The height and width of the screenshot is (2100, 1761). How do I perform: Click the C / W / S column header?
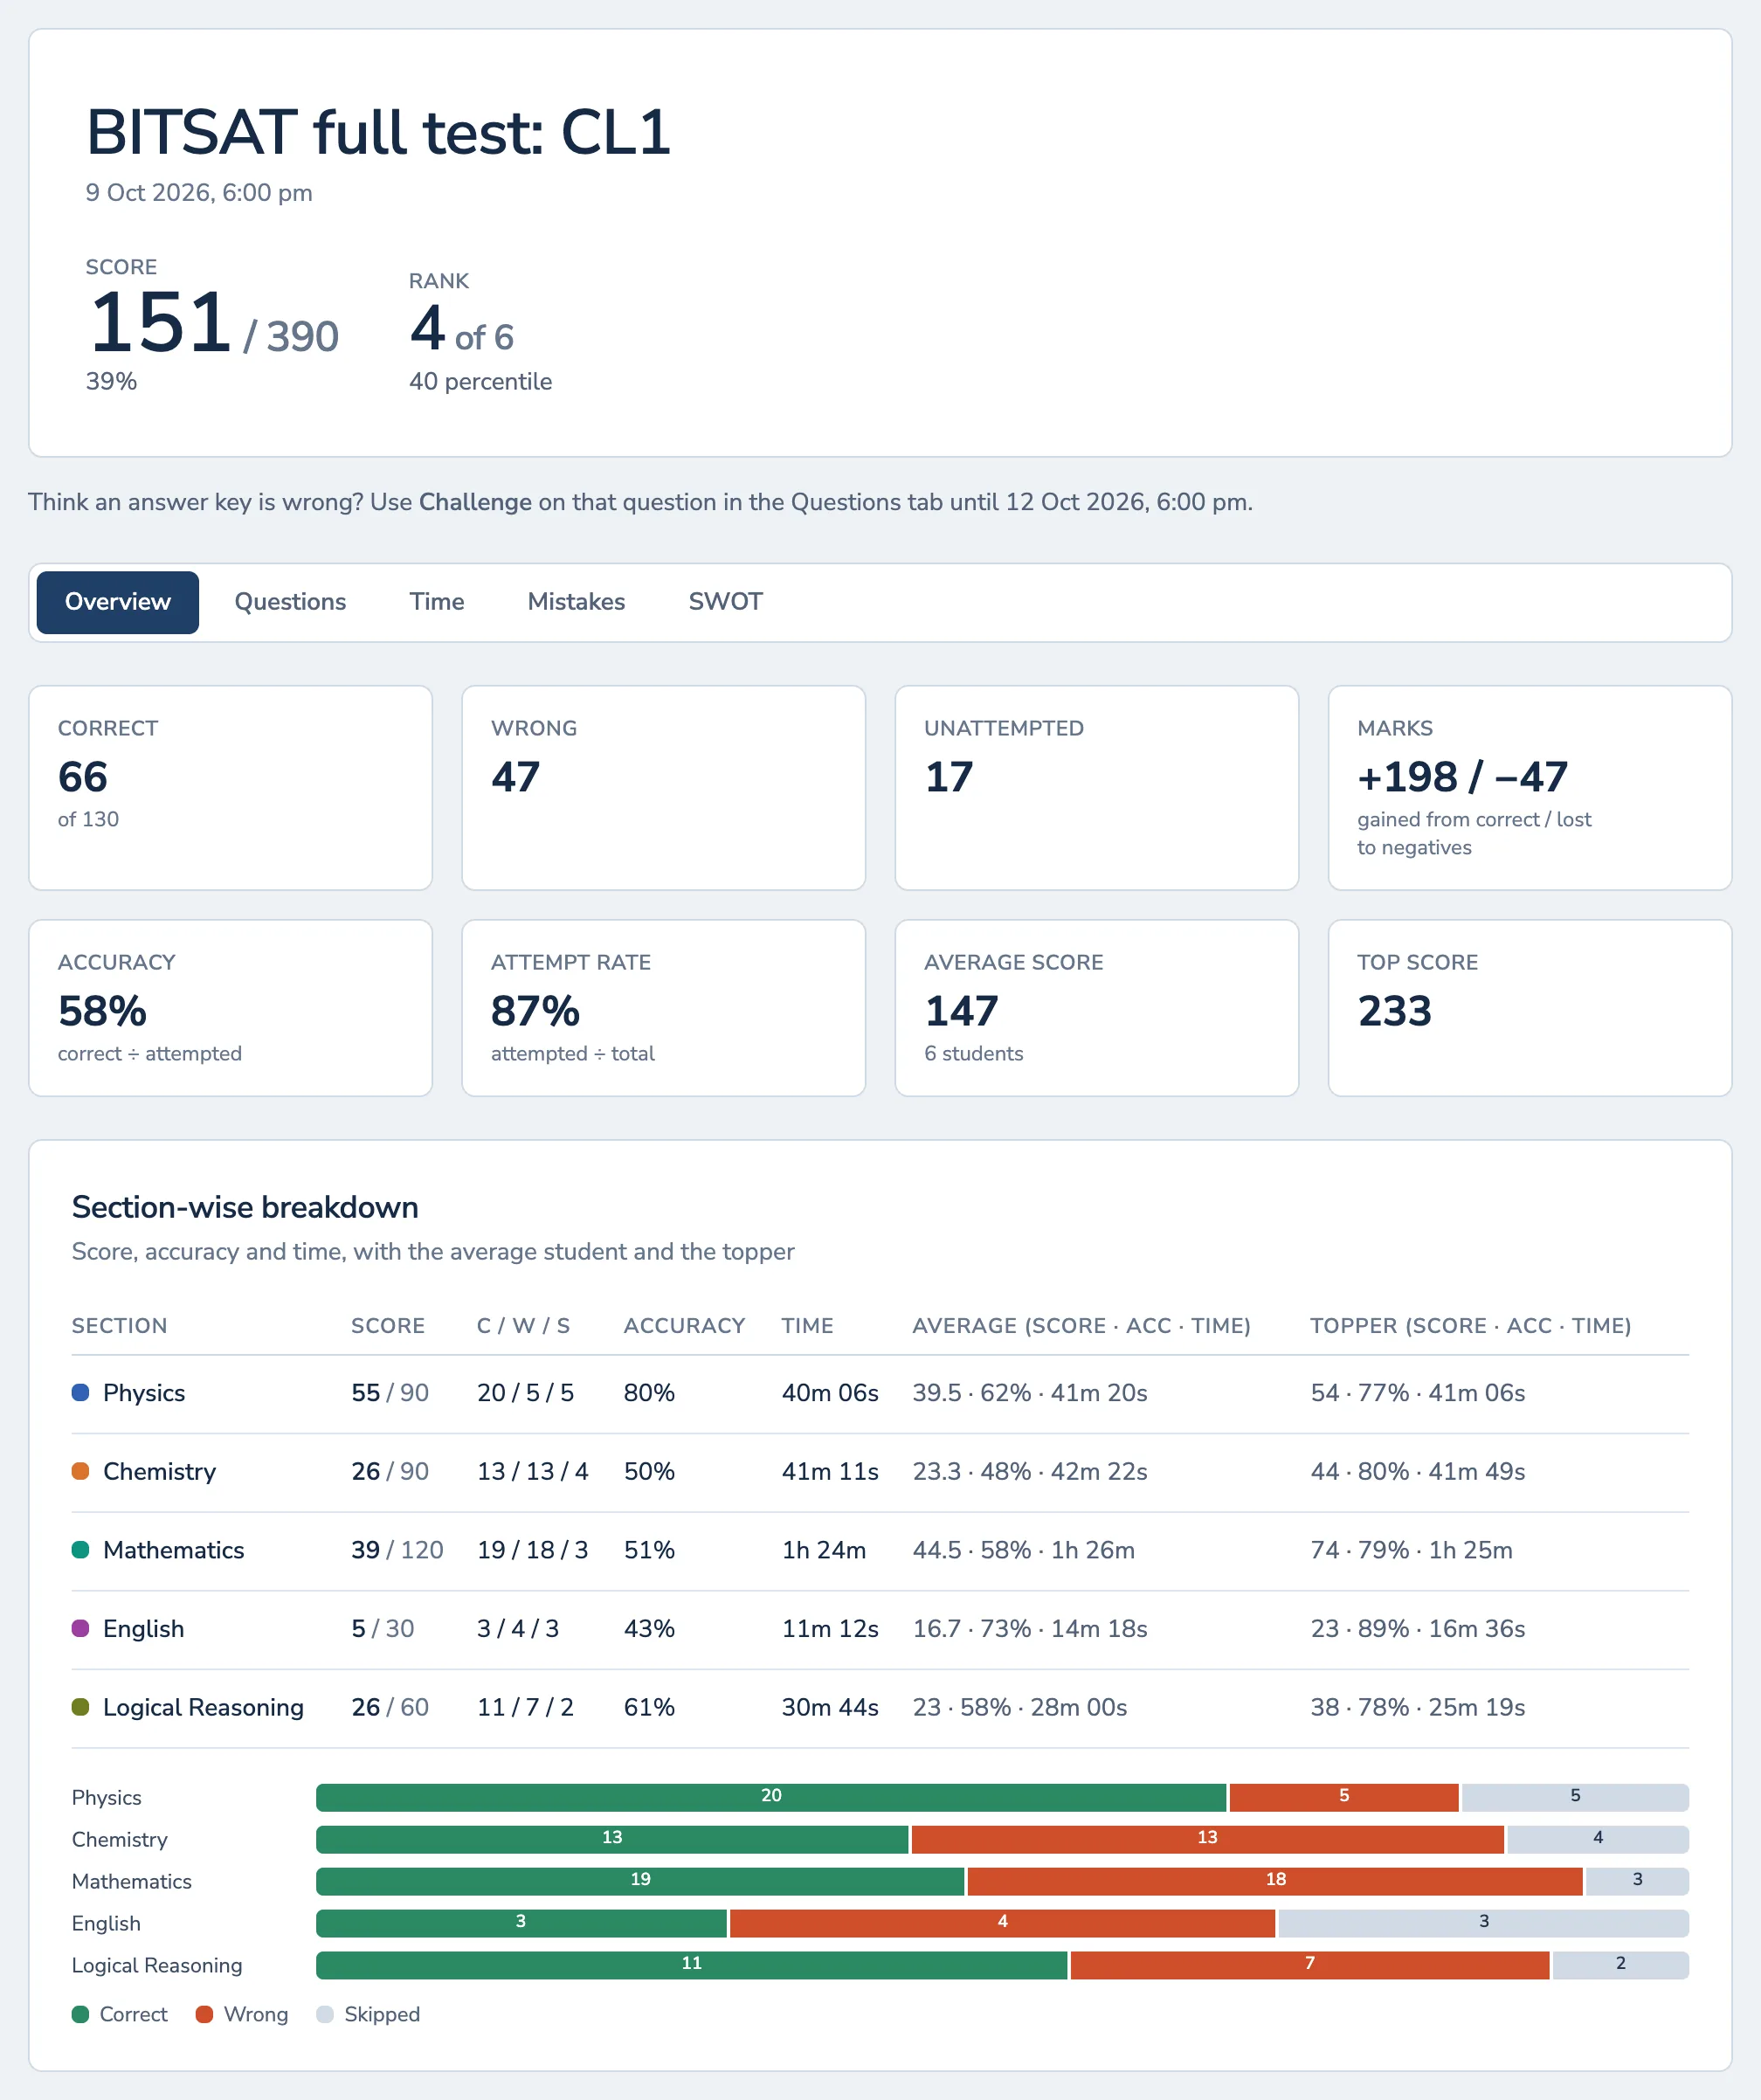523,1326
